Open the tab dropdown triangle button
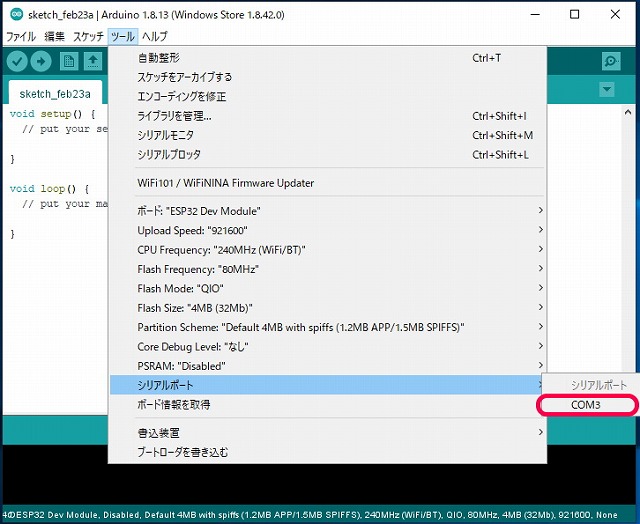This screenshot has height=524, width=640. click(607, 89)
